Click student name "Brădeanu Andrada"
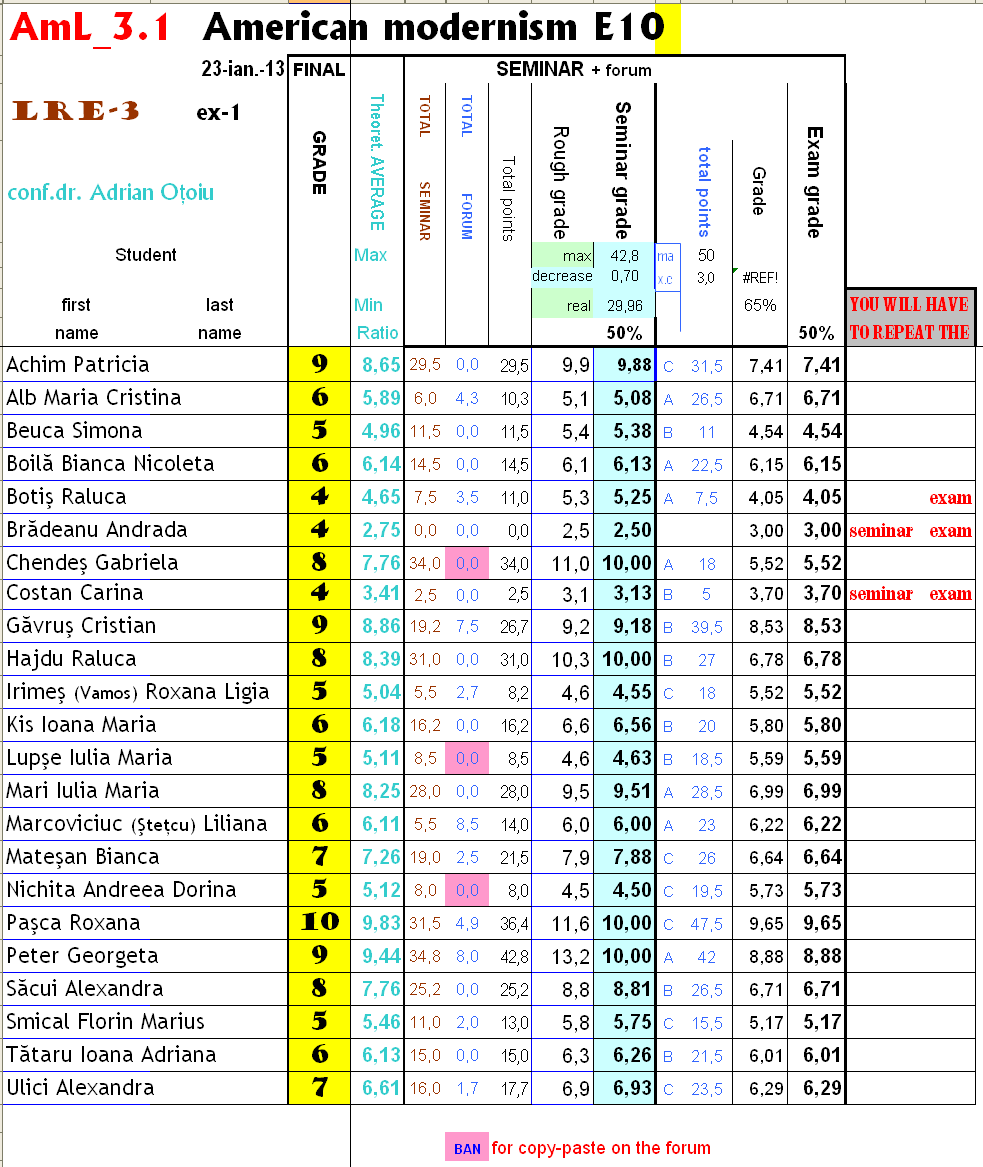983x1167 pixels. [x=97, y=530]
